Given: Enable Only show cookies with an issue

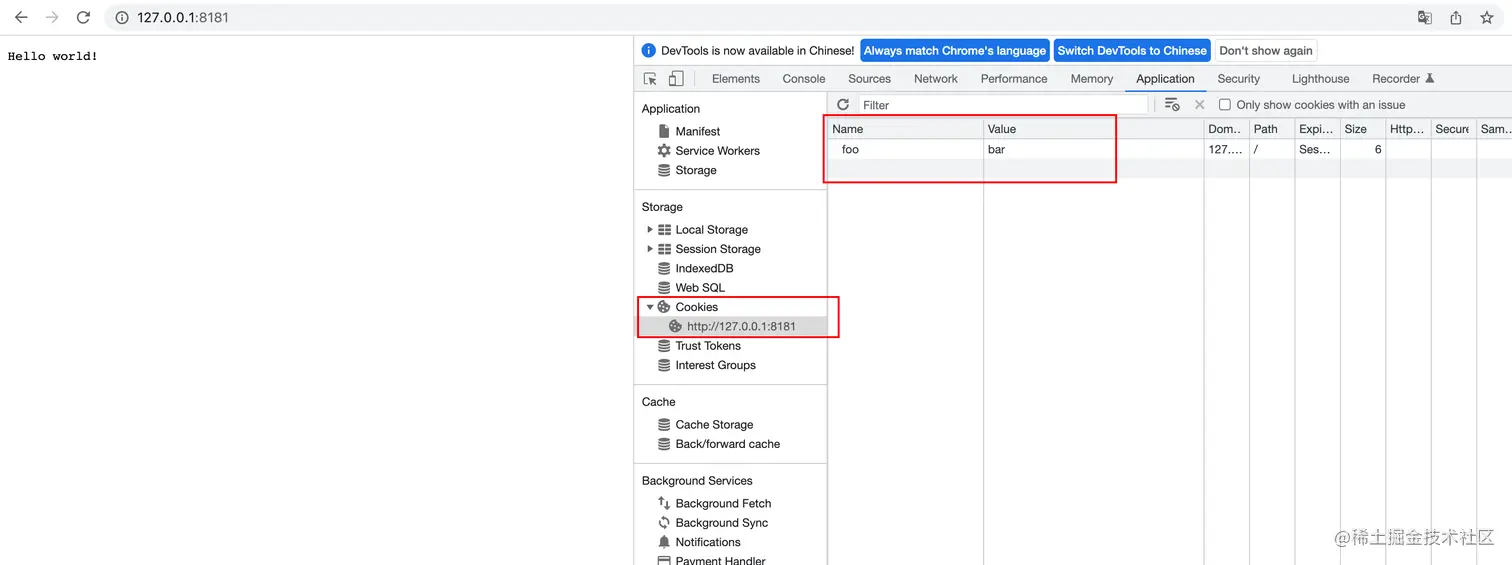Looking at the screenshot, I should (1224, 105).
